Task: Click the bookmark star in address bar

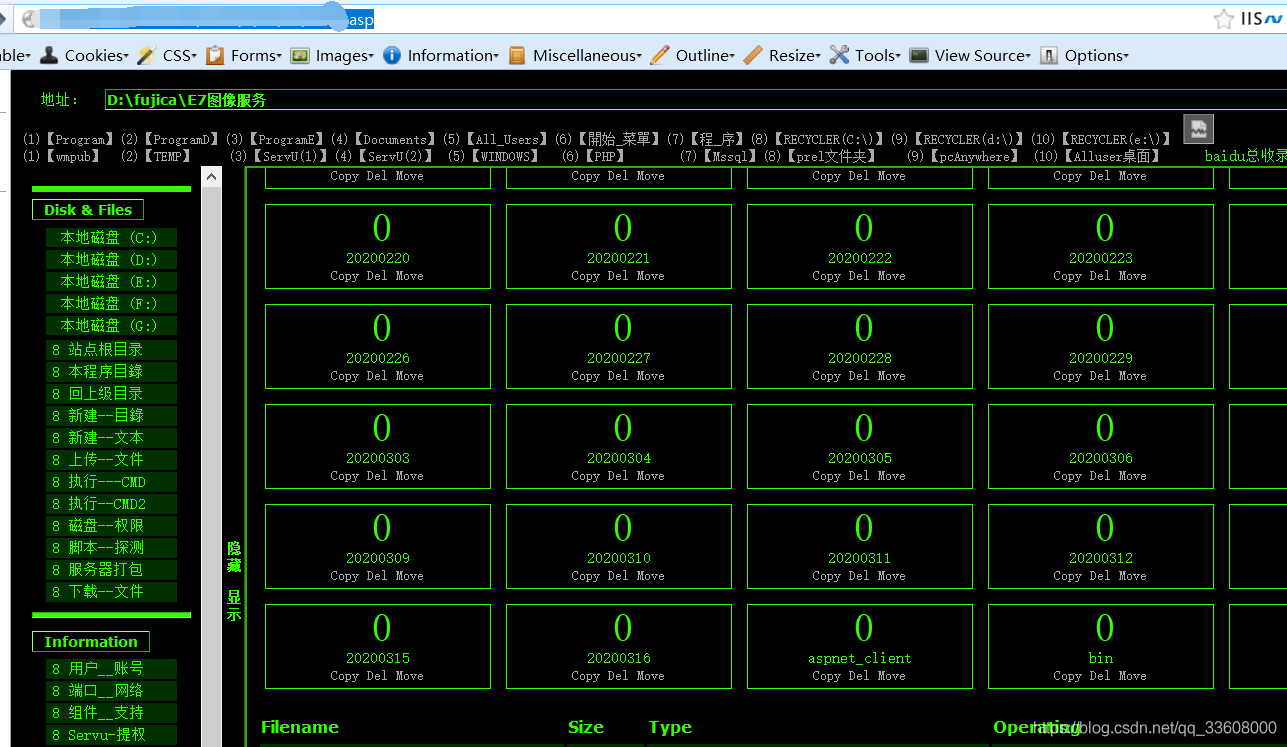Action: coord(1224,19)
